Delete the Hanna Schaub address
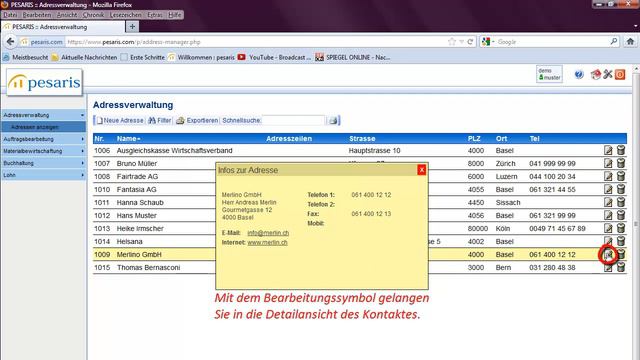This screenshot has height=360, width=640. (621, 202)
